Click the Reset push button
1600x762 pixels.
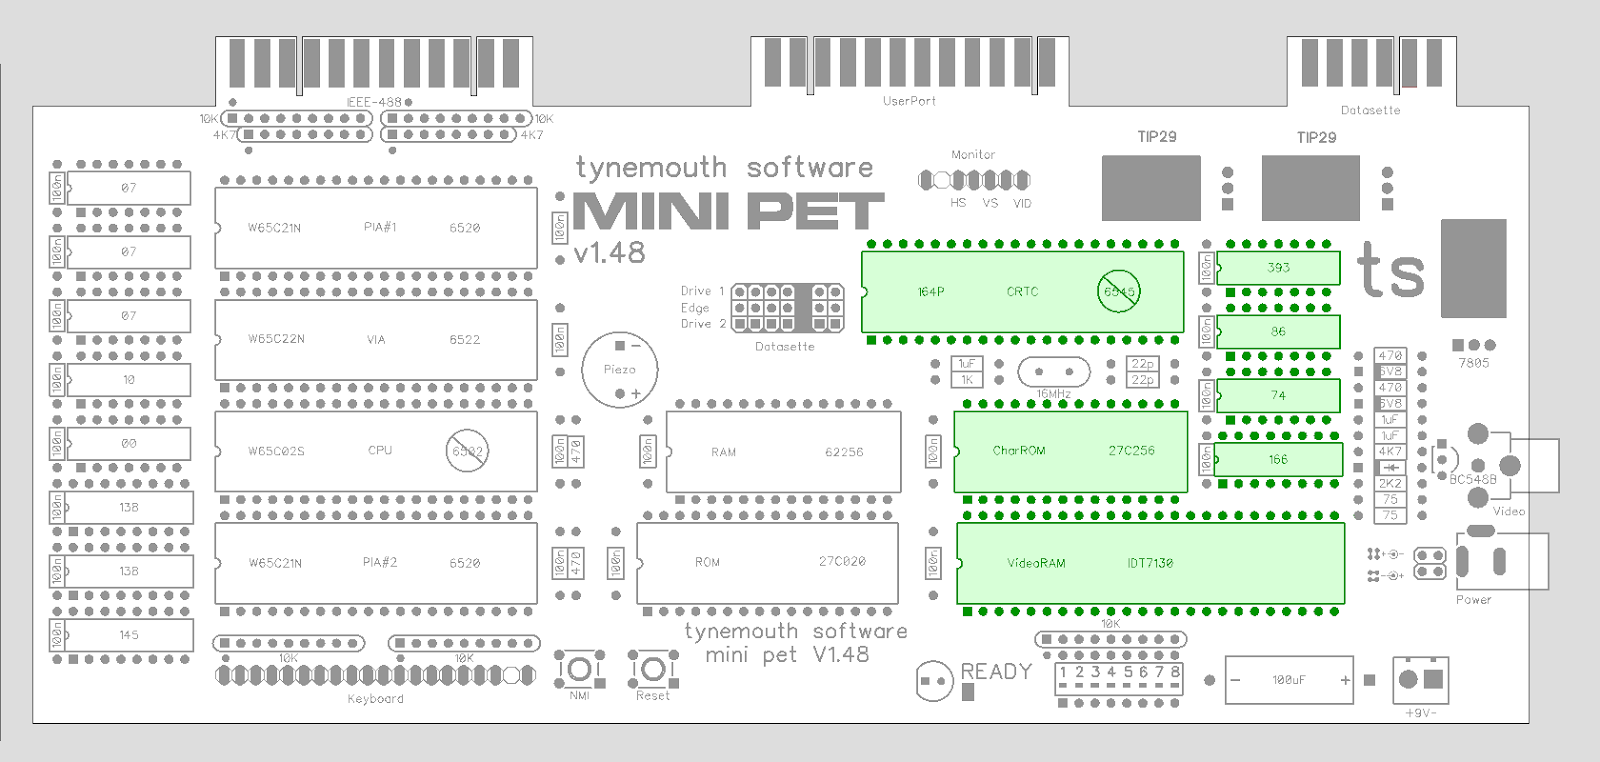[x=652, y=668]
